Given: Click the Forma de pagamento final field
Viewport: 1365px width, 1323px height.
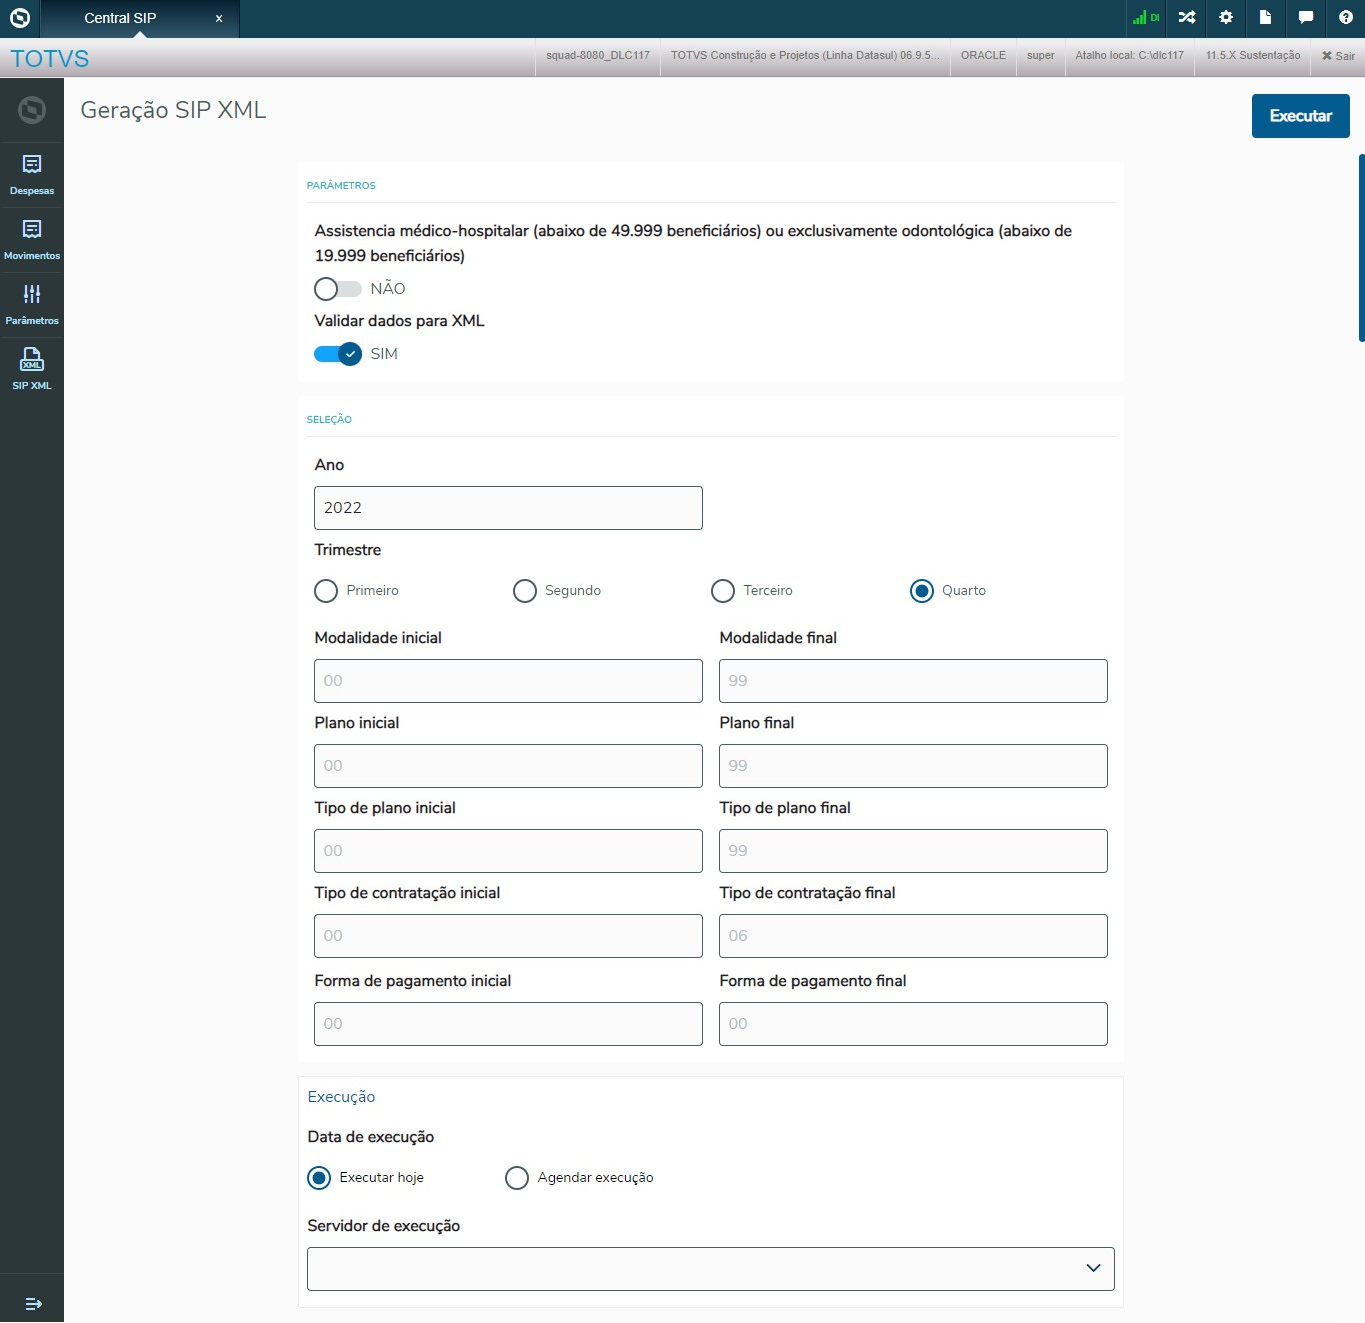Looking at the screenshot, I should point(913,1024).
